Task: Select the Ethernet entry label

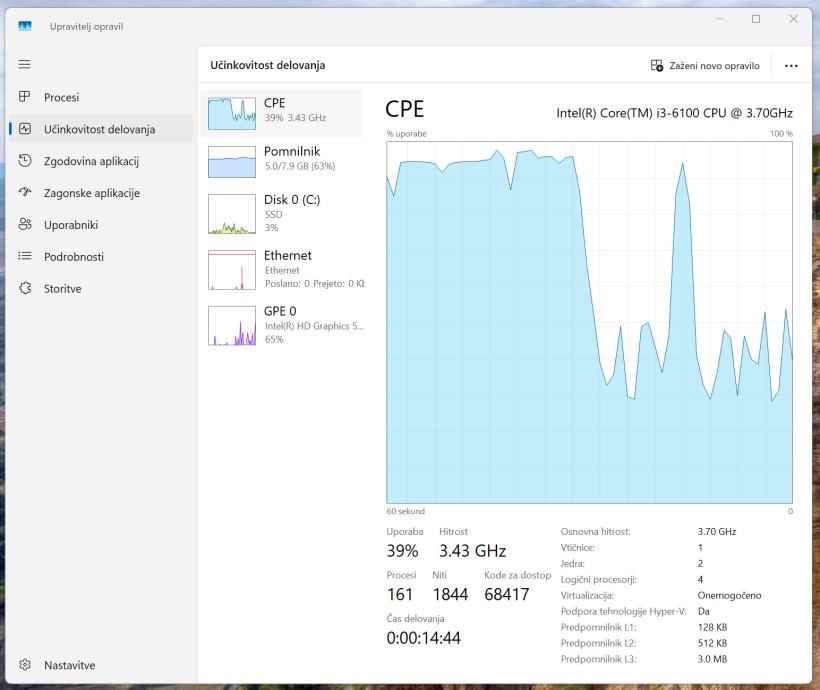Action: 288,255
